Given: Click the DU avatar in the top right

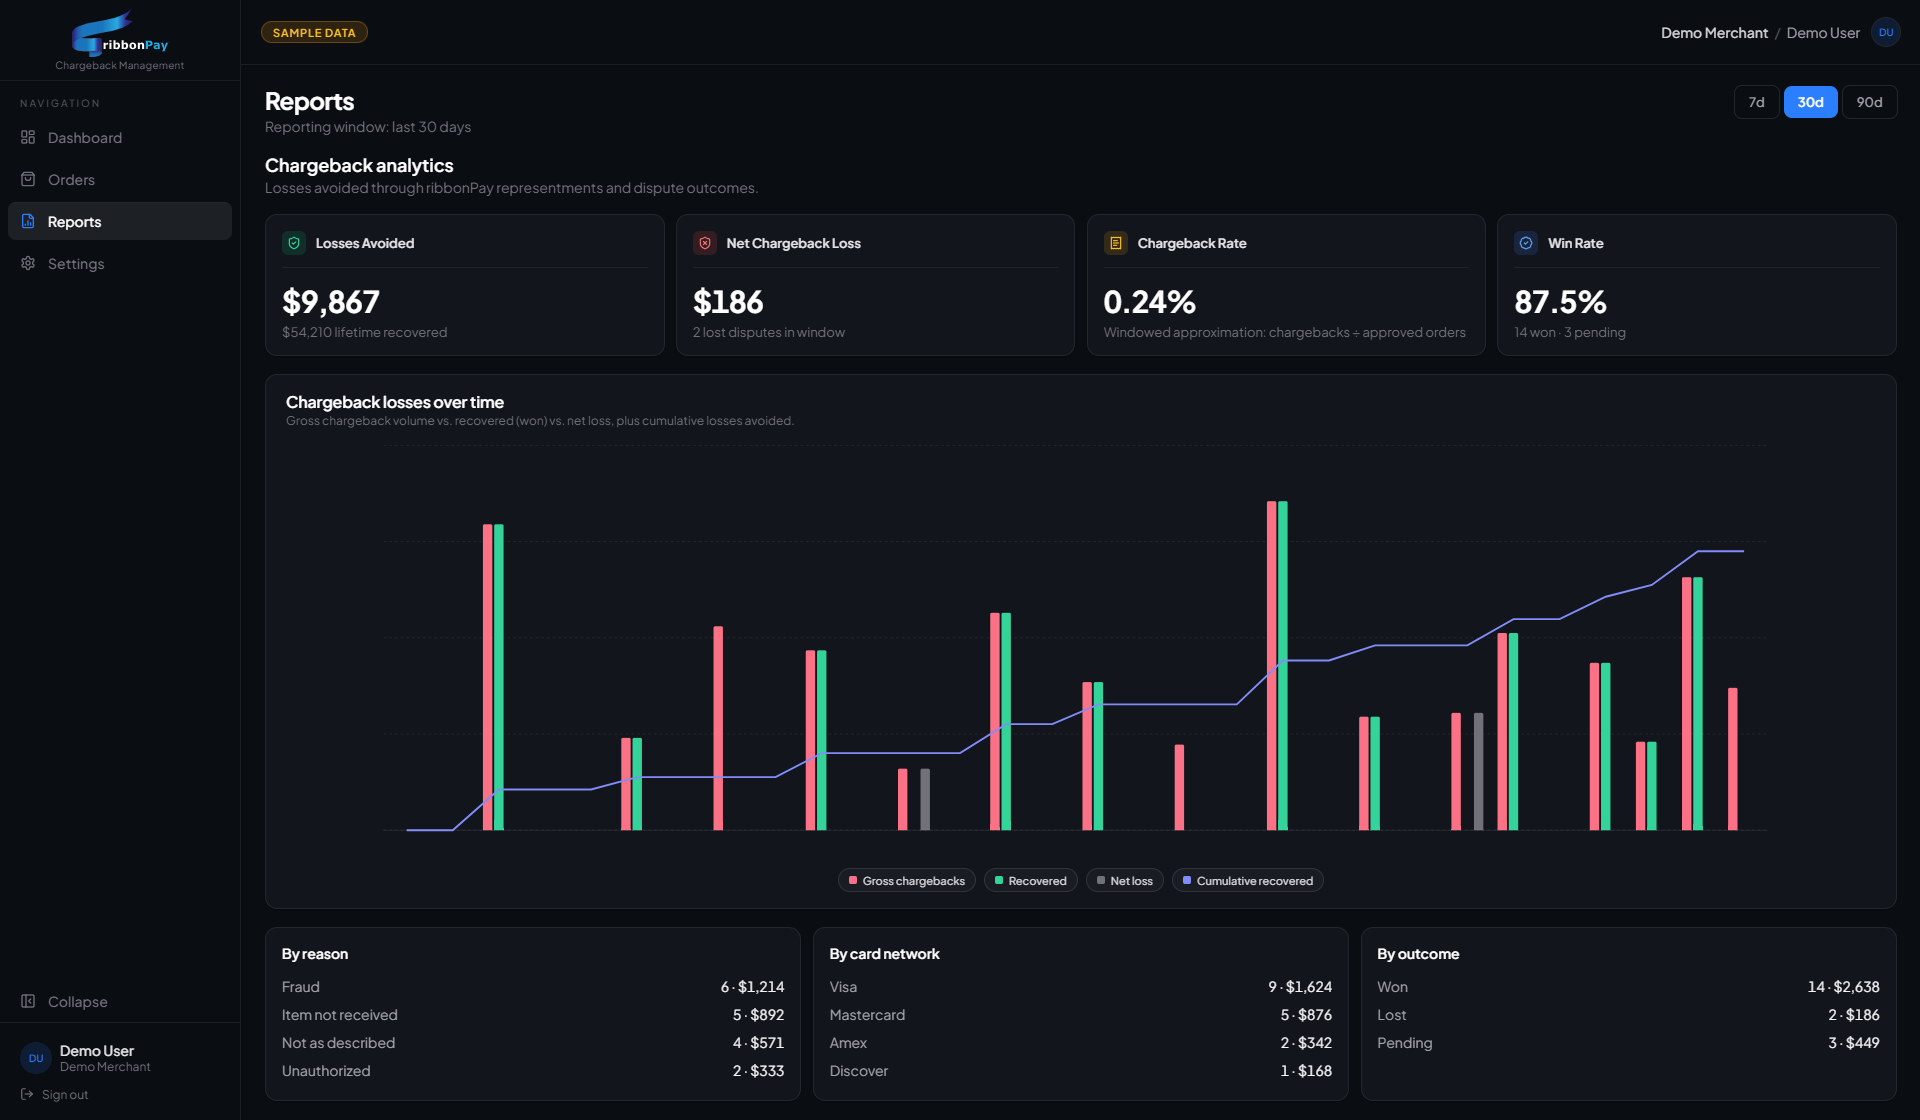Looking at the screenshot, I should coord(1886,32).
